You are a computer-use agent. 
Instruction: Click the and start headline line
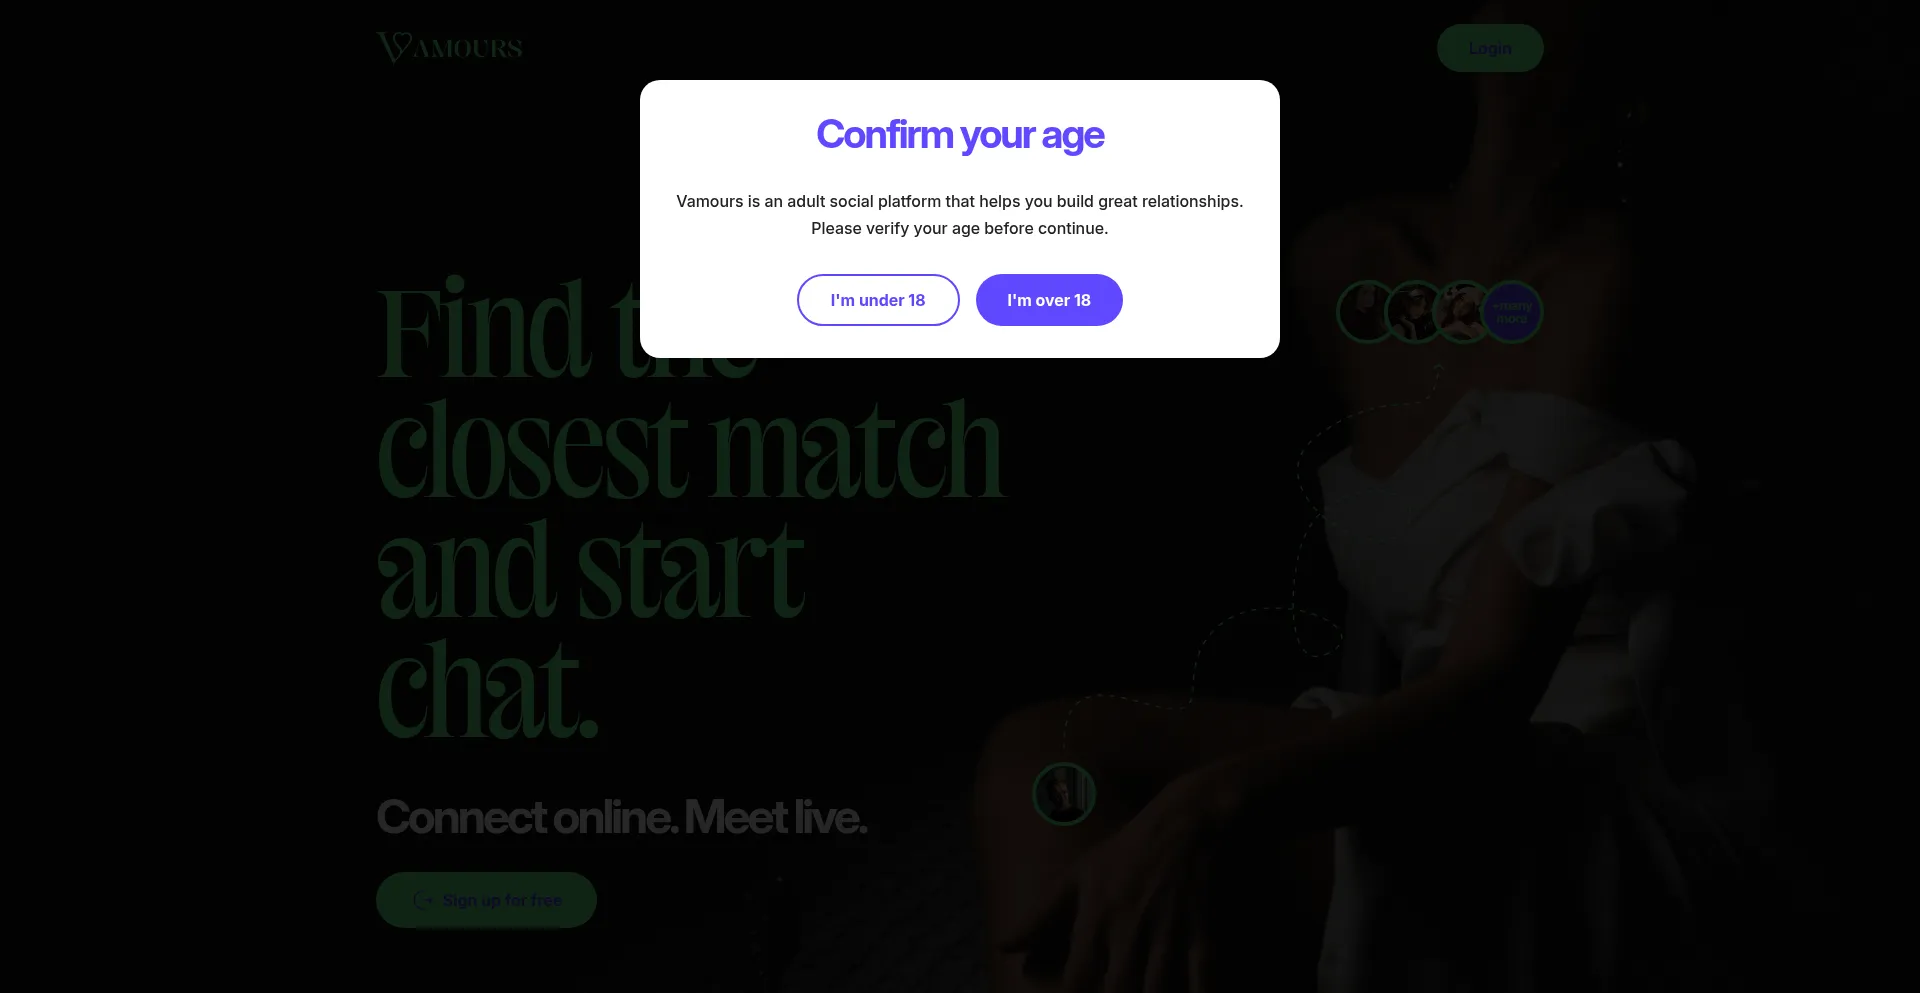(x=591, y=570)
